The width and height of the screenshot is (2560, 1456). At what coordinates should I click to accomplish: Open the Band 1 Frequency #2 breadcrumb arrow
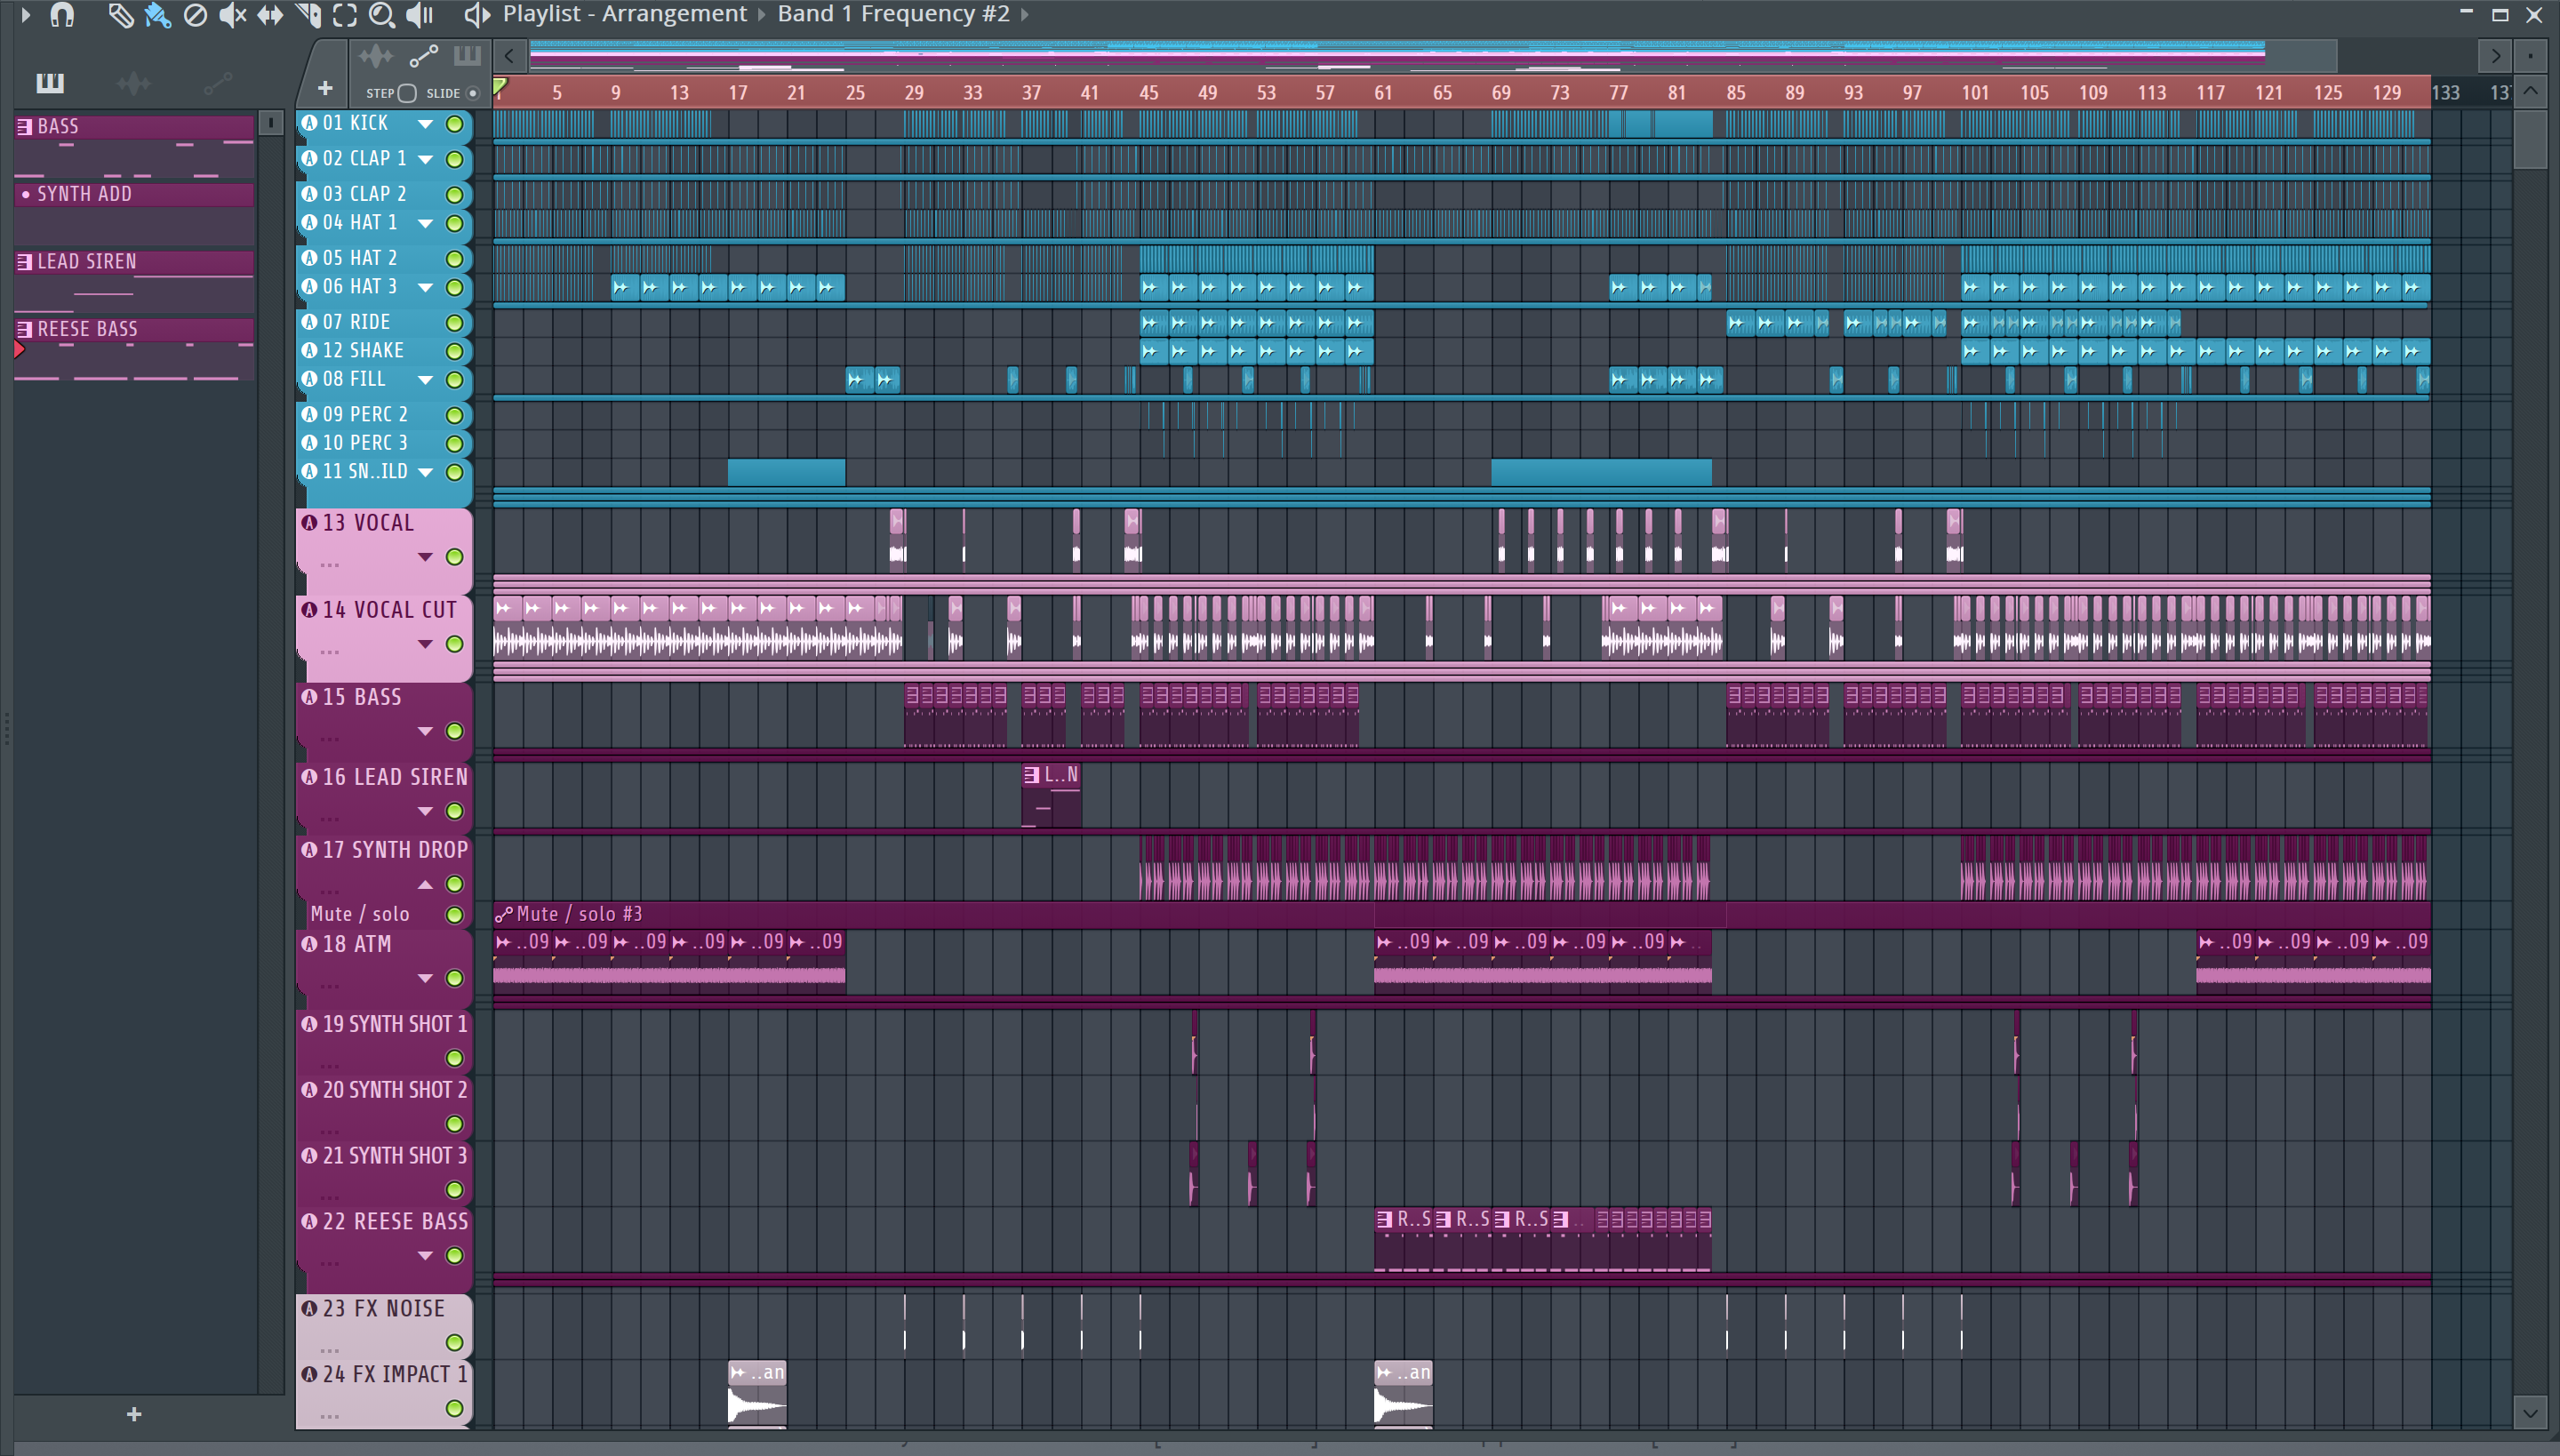pyautogui.click(x=1025, y=15)
